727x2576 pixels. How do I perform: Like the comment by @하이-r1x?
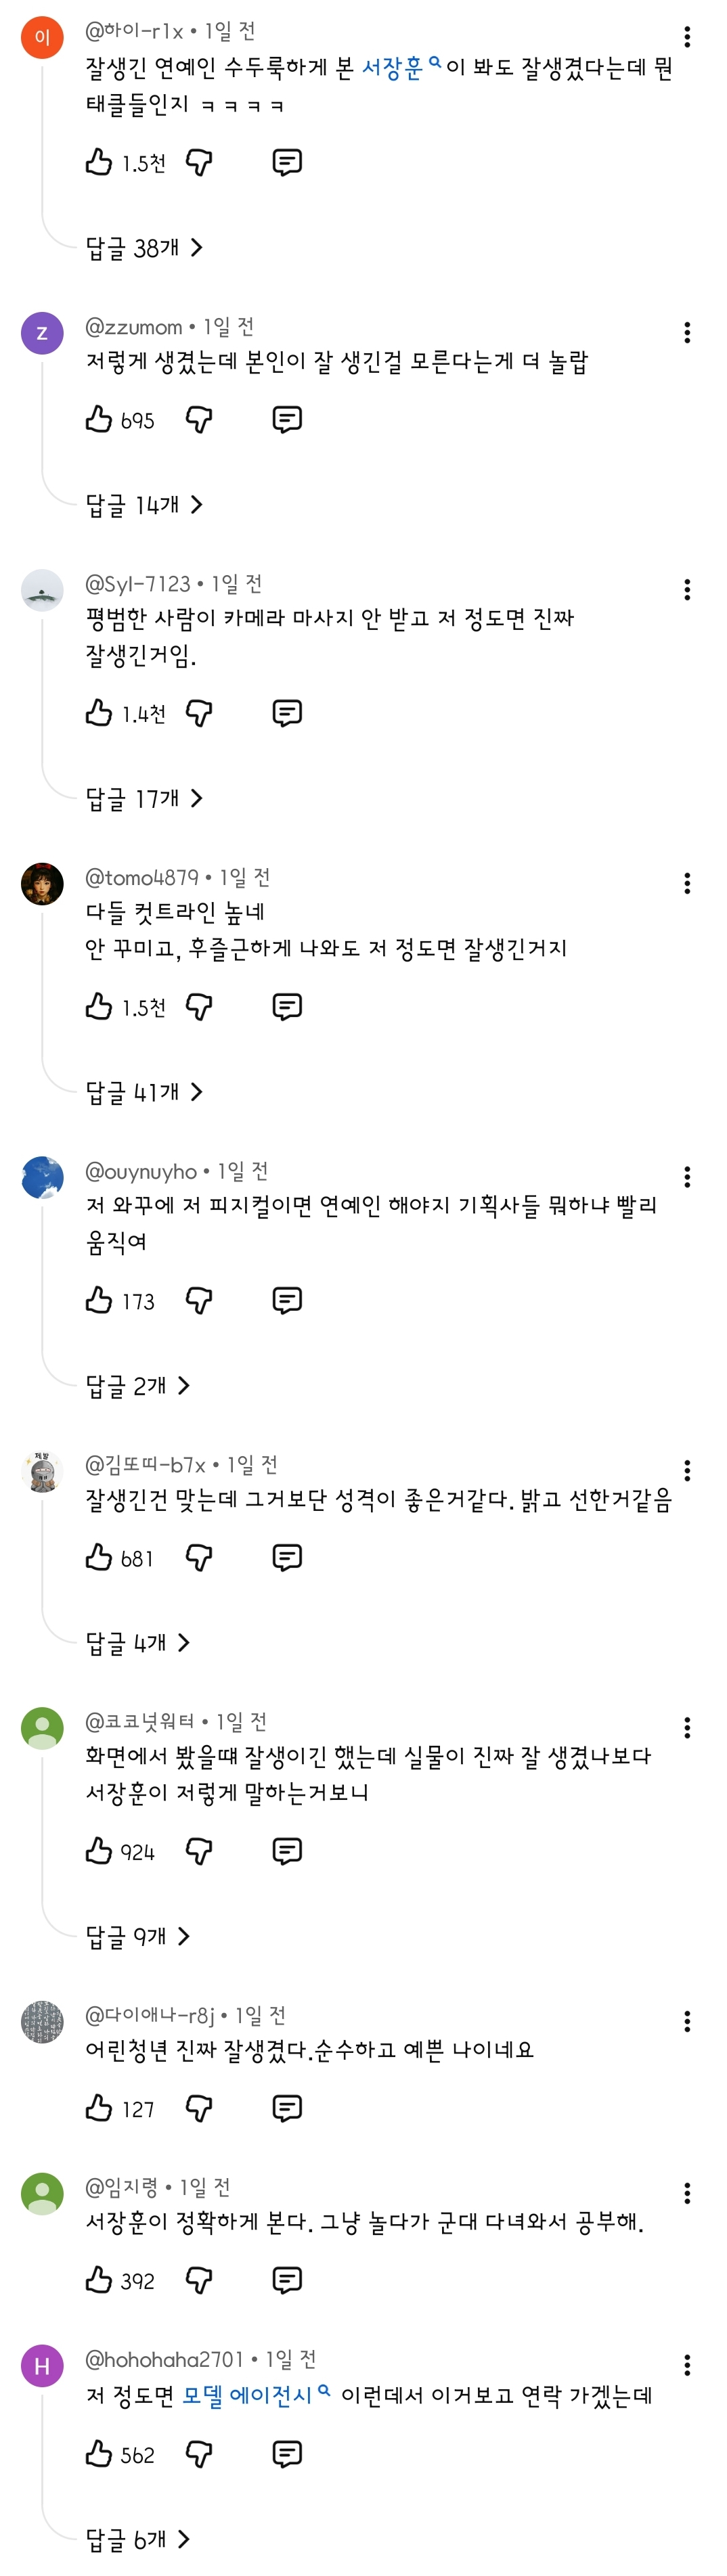[98, 162]
